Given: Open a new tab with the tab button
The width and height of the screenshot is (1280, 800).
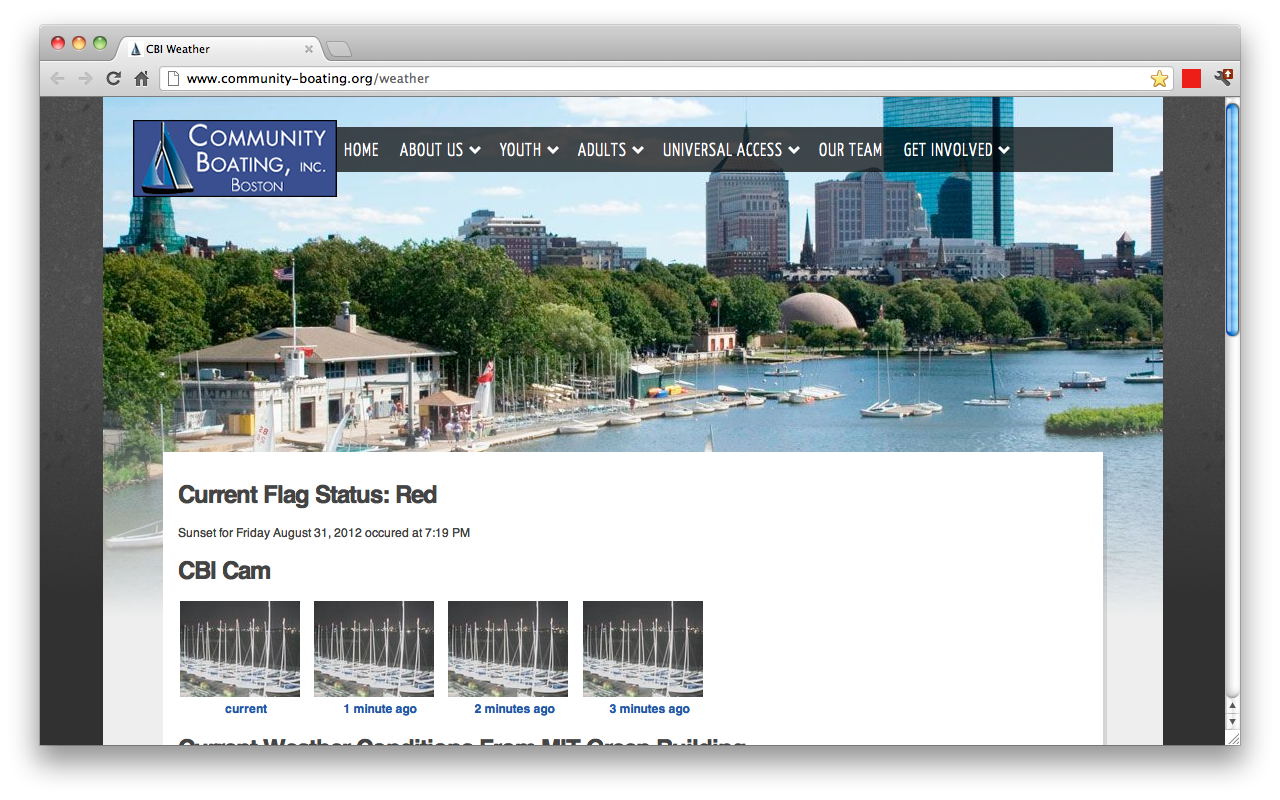Looking at the screenshot, I should tap(339, 49).
